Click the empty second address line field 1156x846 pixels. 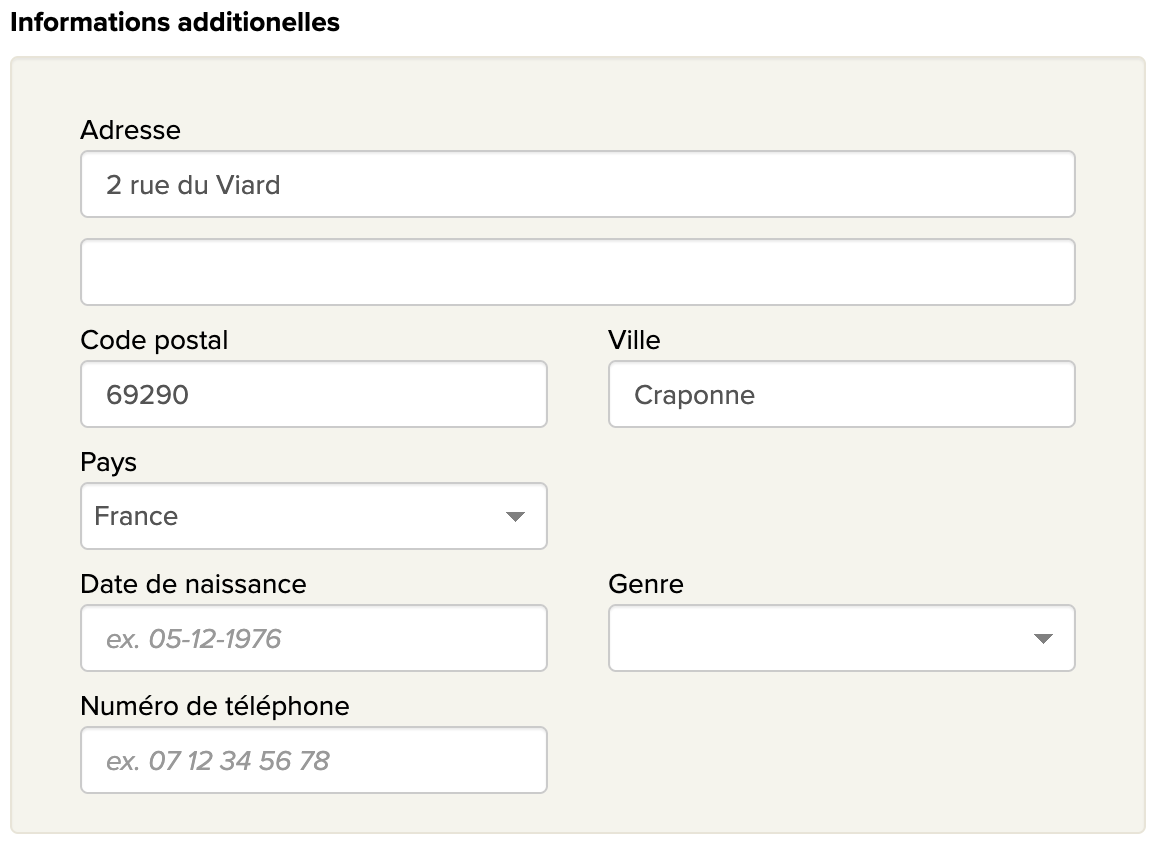577,272
